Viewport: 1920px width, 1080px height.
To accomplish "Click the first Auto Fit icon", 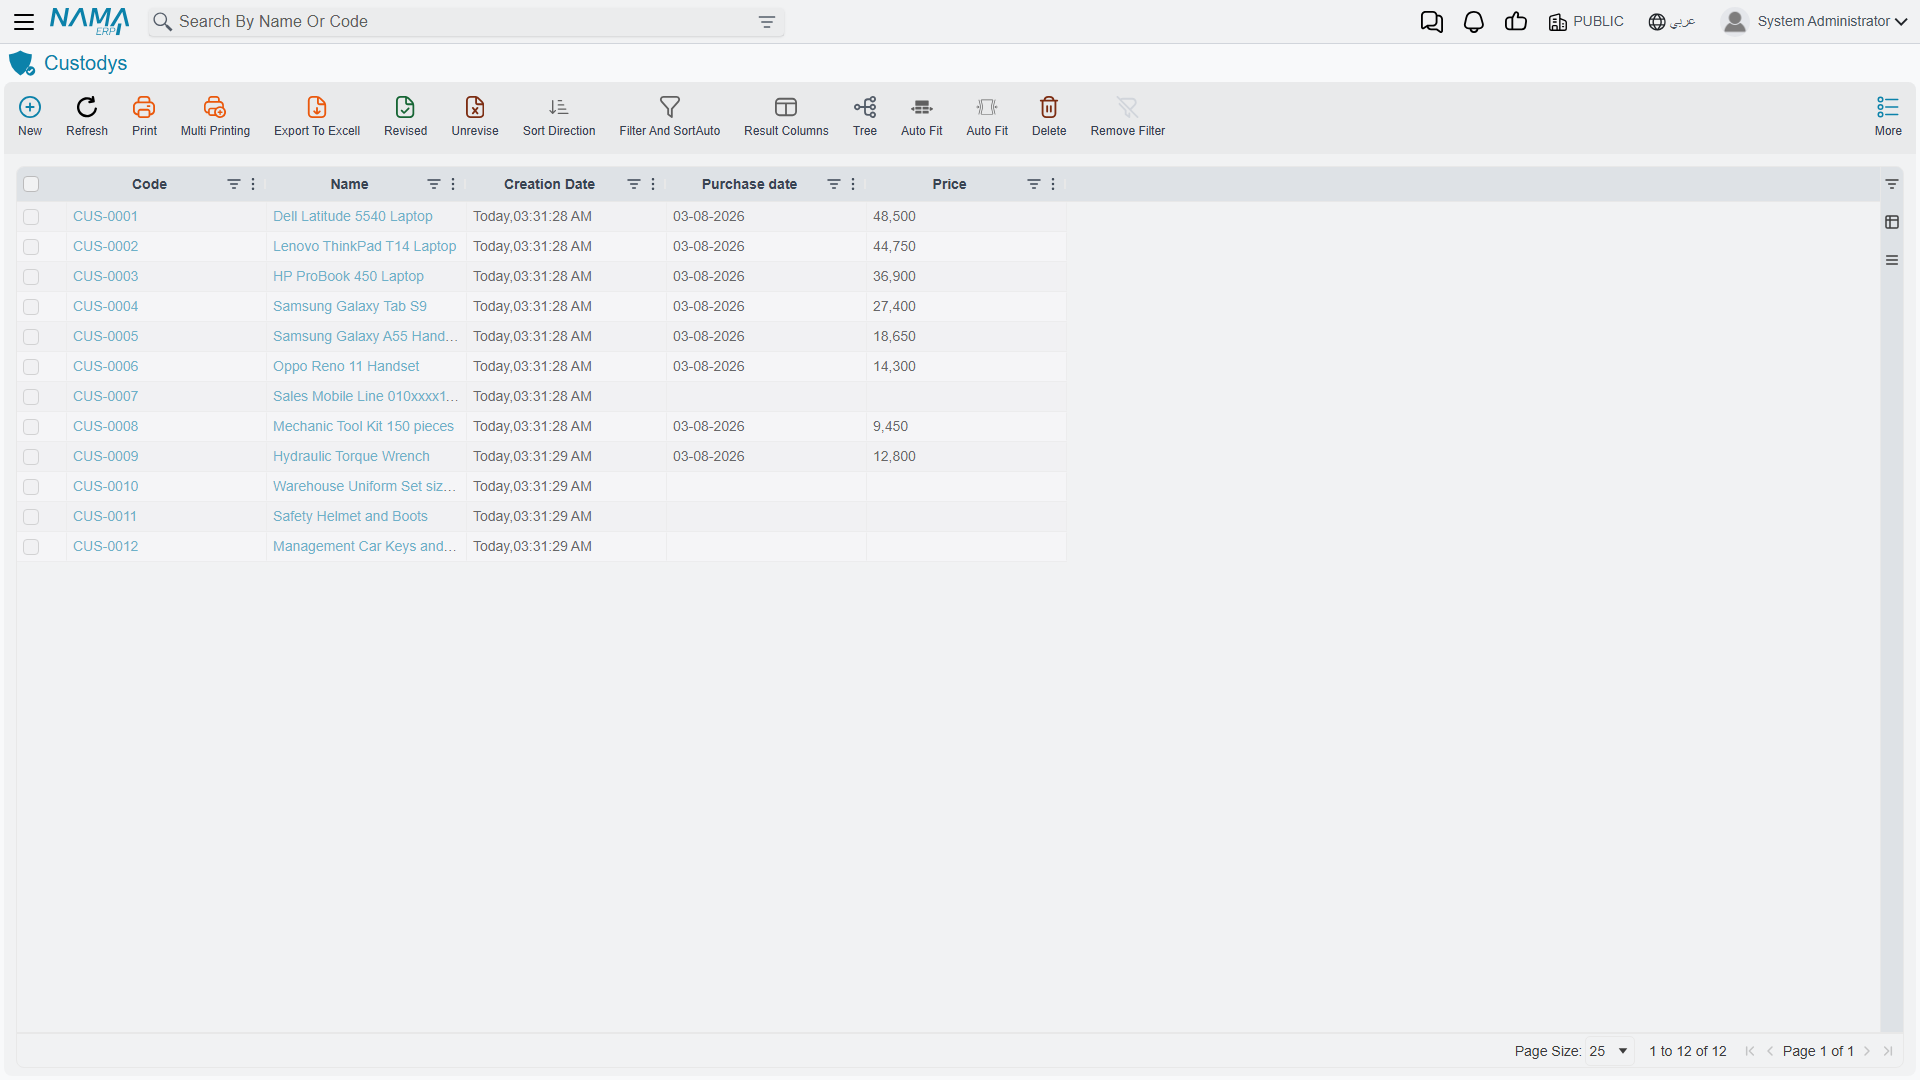I will [922, 107].
